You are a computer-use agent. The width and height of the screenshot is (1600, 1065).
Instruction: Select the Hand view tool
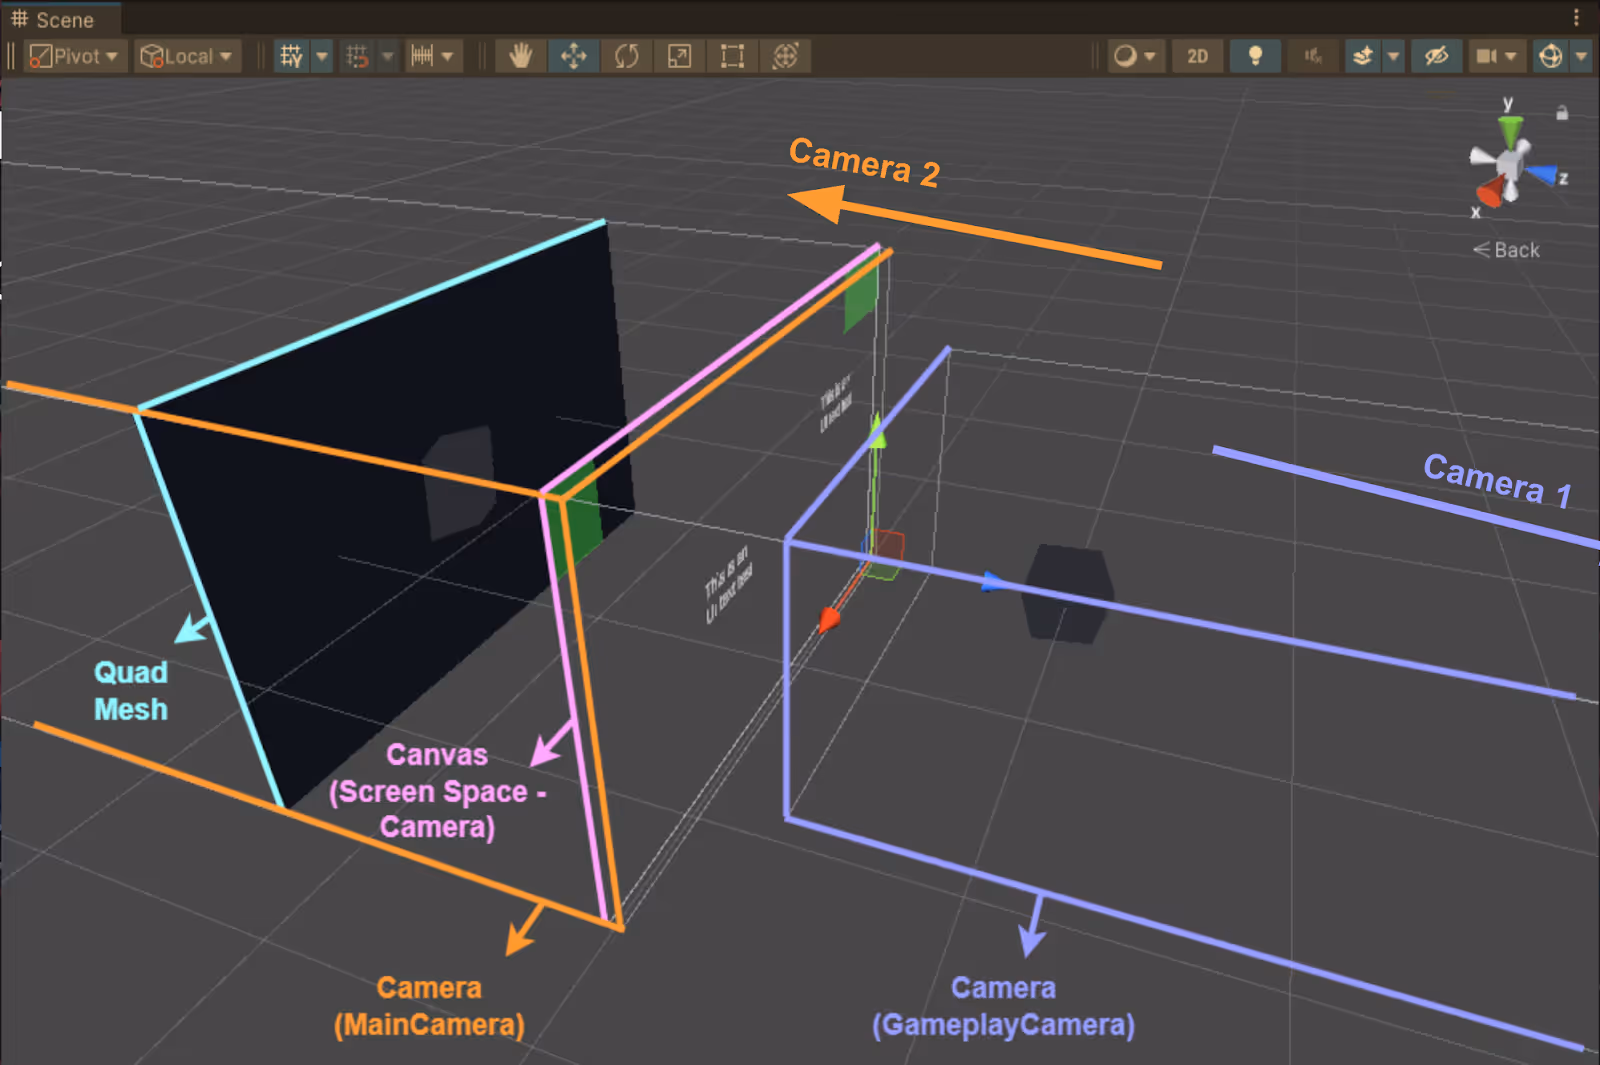click(520, 56)
